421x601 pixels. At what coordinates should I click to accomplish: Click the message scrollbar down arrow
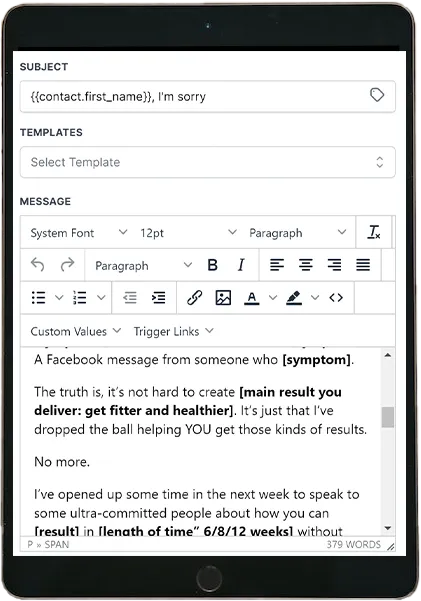pos(388,528)
